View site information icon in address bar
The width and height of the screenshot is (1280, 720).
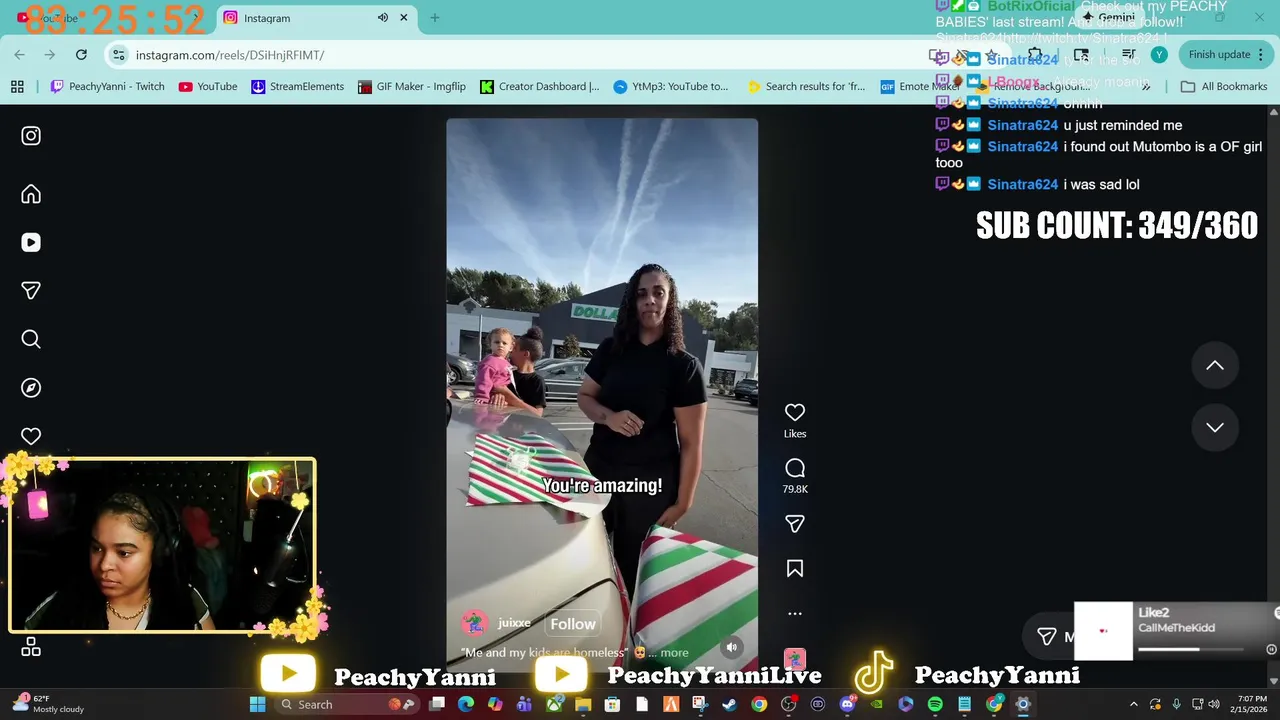(119, 55)
